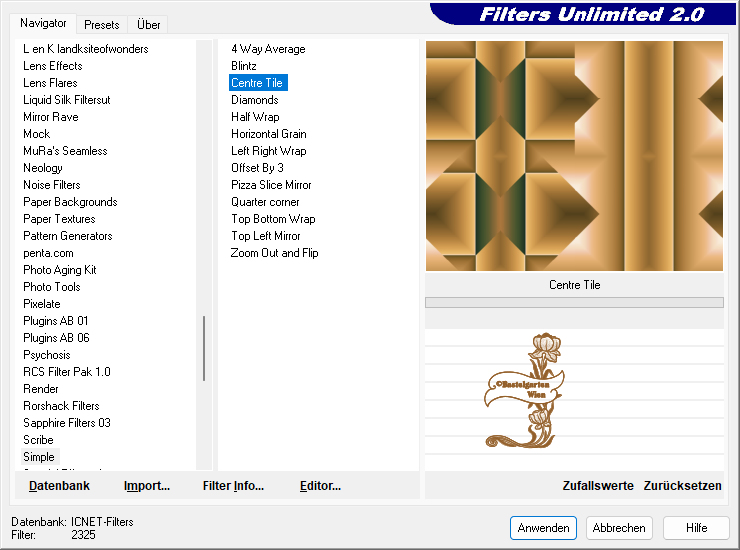Choose Left Right Wrap filter
740x550 pixels.
click(x=269, y=151)
